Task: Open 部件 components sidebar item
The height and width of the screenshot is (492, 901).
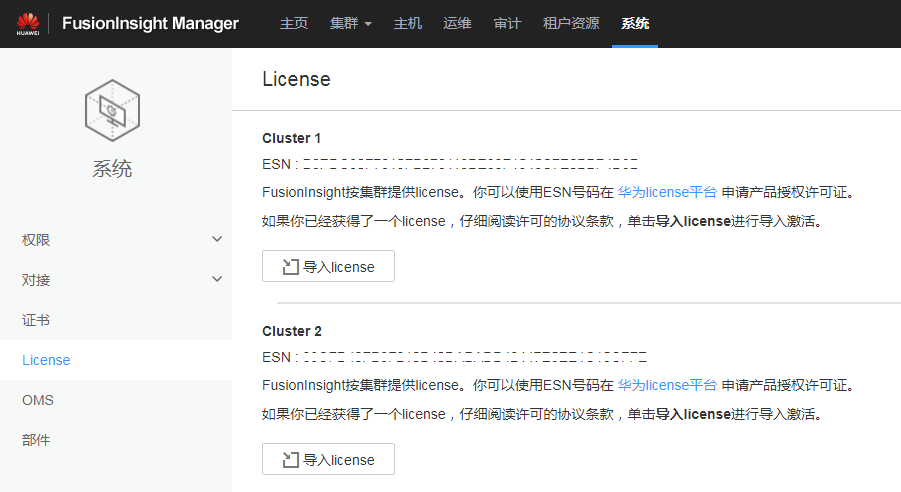Action: (x=36, y=440)
